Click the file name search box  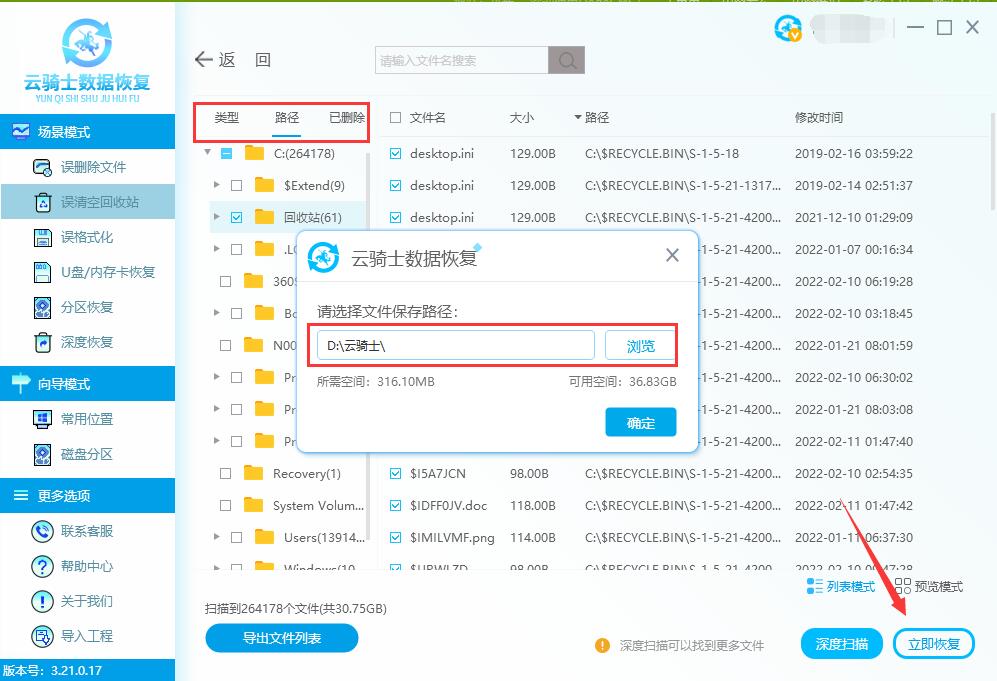click(462, 60)
